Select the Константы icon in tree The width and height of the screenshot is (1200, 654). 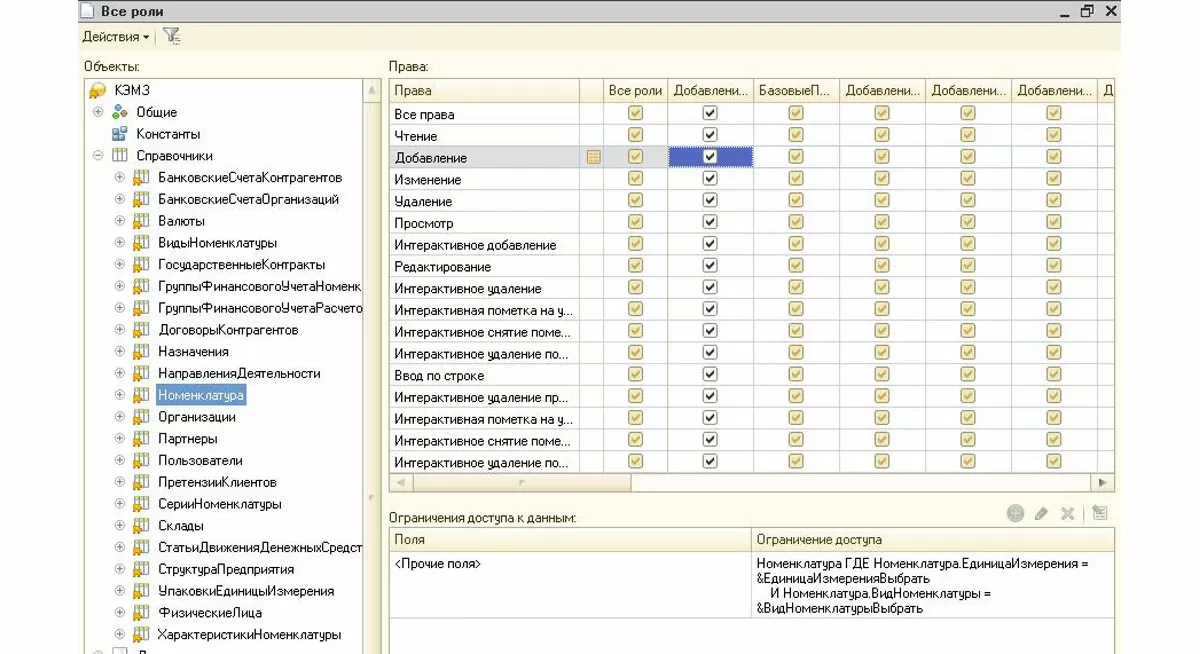(120, 134)
